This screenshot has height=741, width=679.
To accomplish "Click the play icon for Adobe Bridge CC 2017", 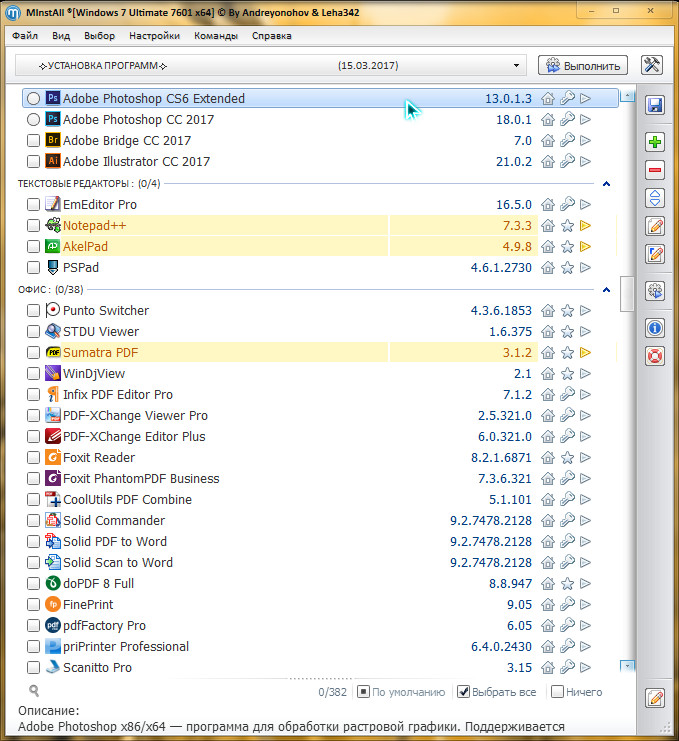I will 585,140.
